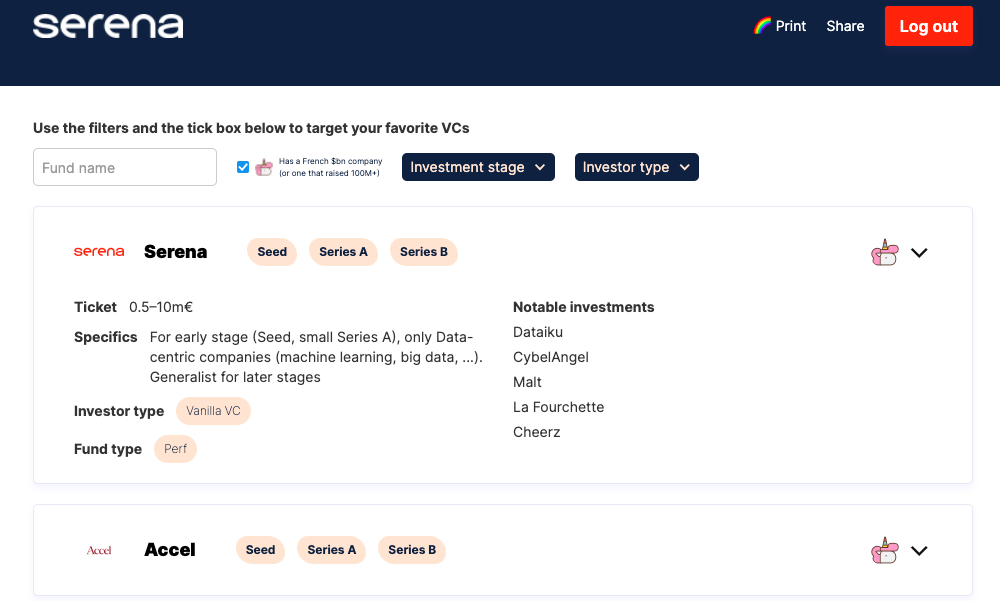Click the Perf fund type tag
The width and height of the screenshot is (1000, 601).
(x=175, y=449)
